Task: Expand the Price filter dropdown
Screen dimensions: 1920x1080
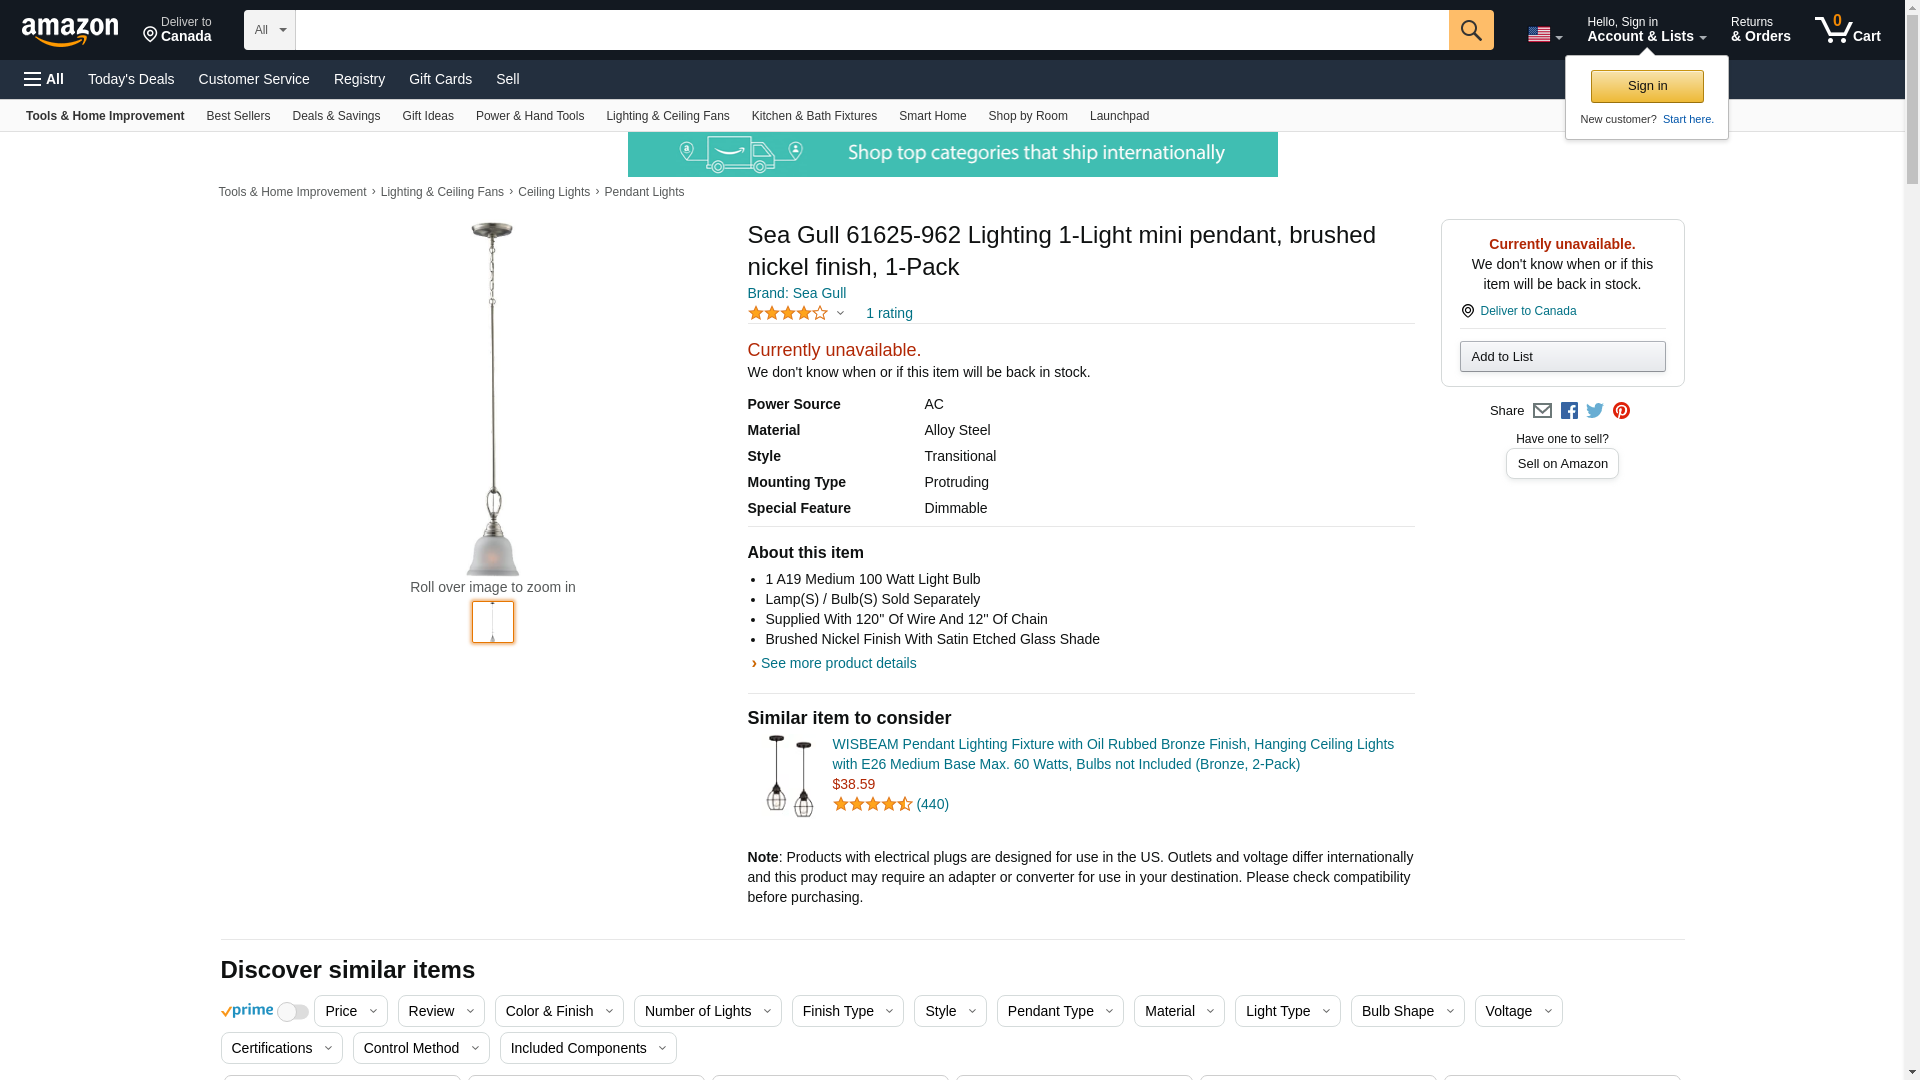Action: point(350,1011)
